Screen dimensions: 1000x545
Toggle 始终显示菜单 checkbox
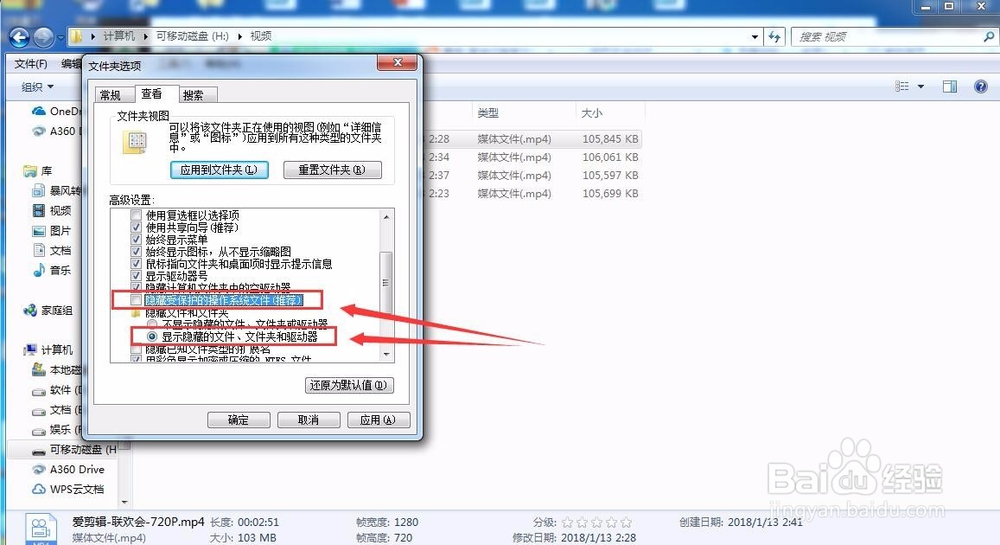[x=136, y=240]
